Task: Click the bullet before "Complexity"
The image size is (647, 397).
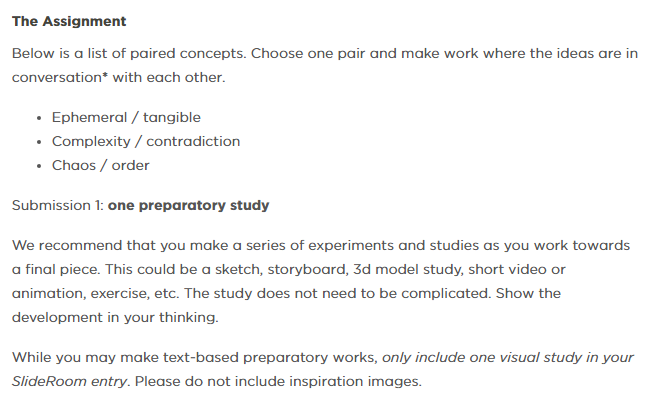Action: pyautogui.click(x=39, y=142)
